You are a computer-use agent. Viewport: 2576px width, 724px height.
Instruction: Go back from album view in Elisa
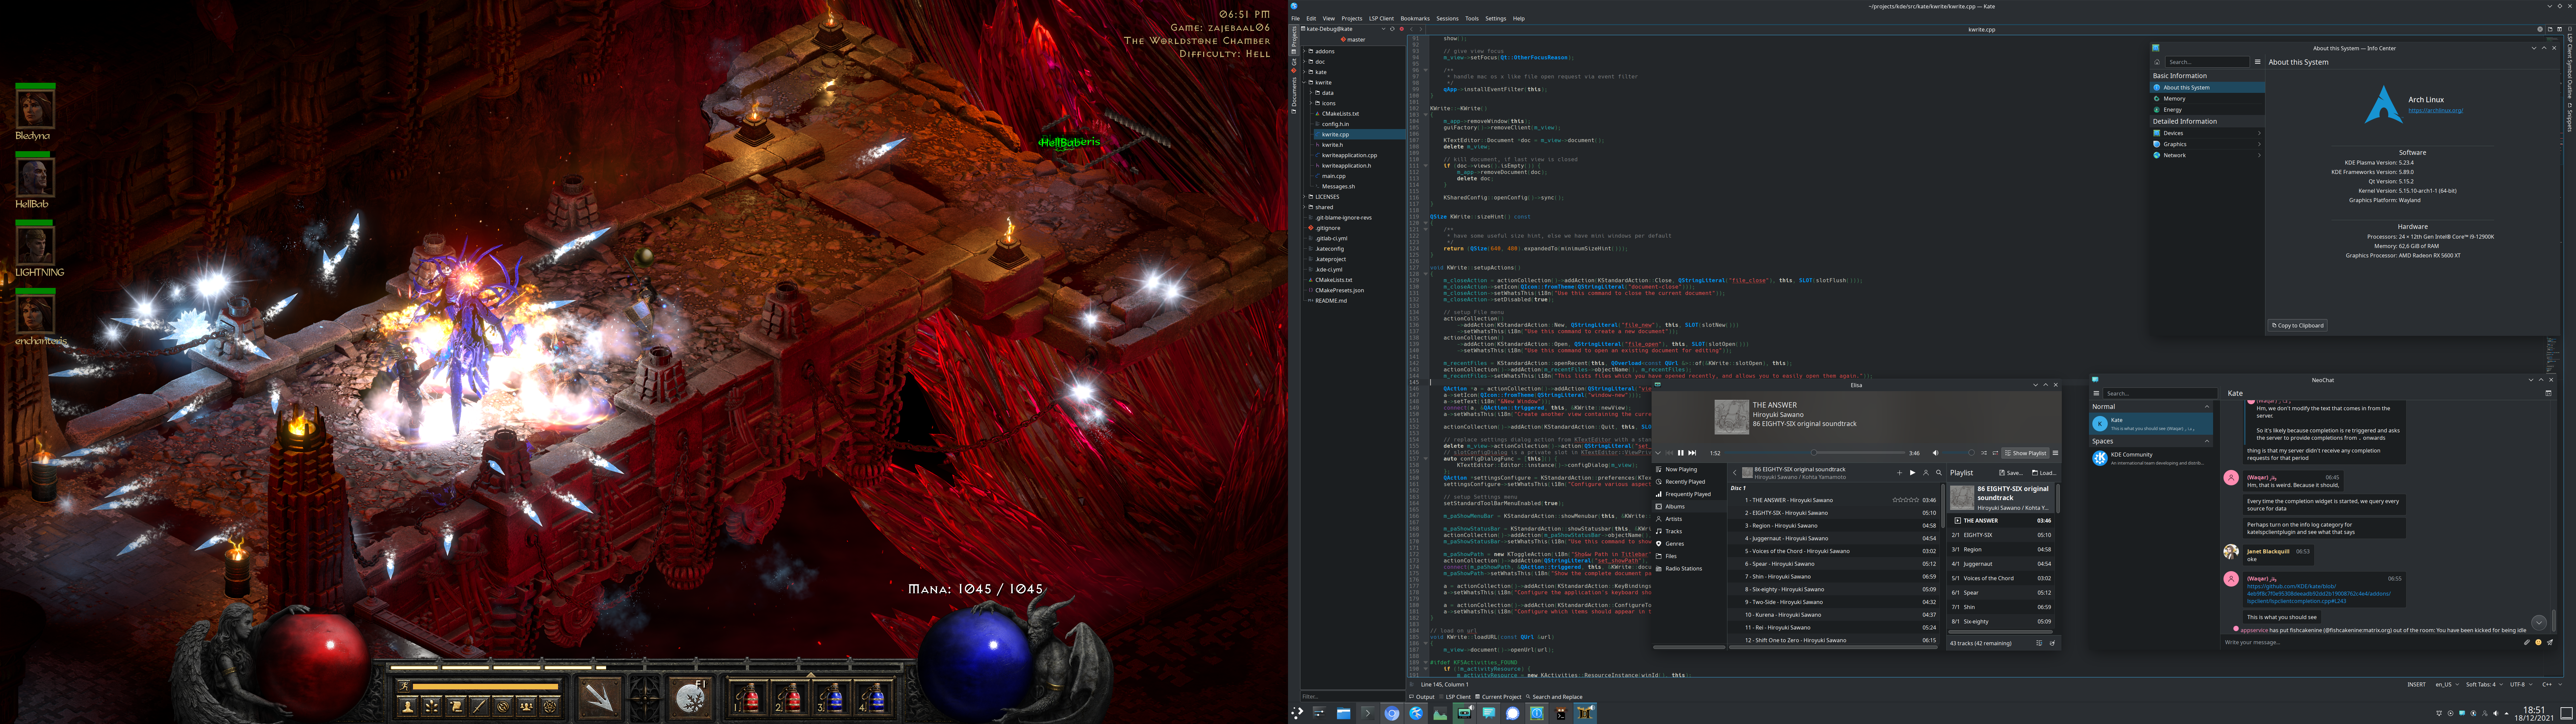click(x=1735, y=473)
